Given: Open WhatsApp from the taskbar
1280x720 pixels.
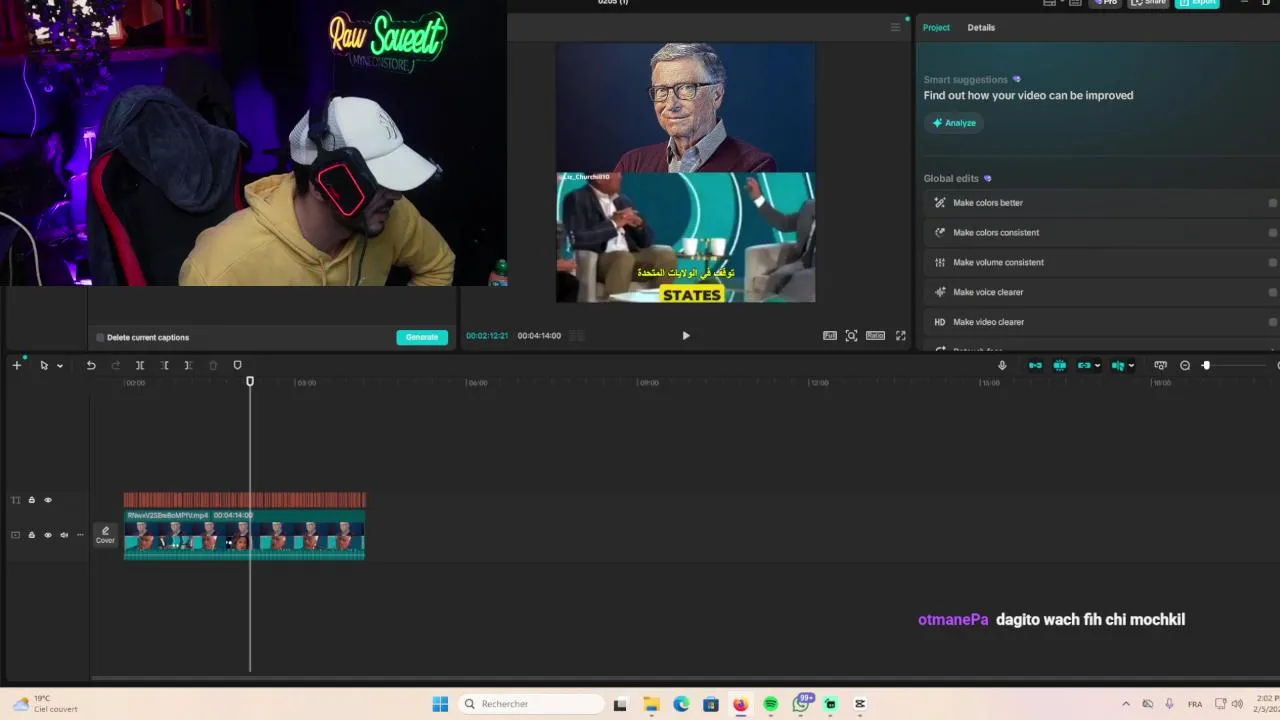Looking at the screenshot, I should (801, 704).
